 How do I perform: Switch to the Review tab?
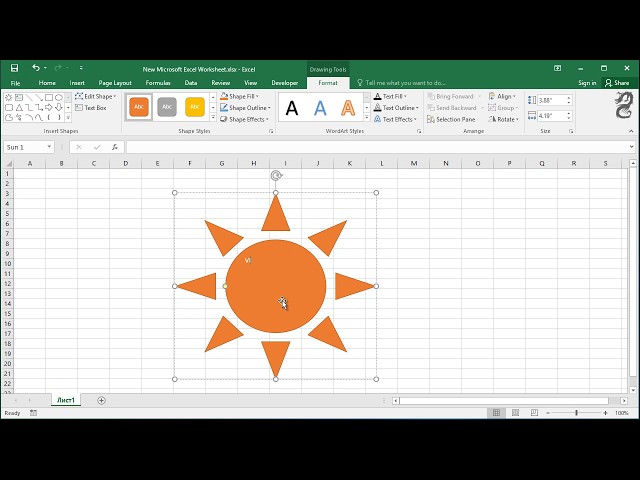click(x=220, y=83)
